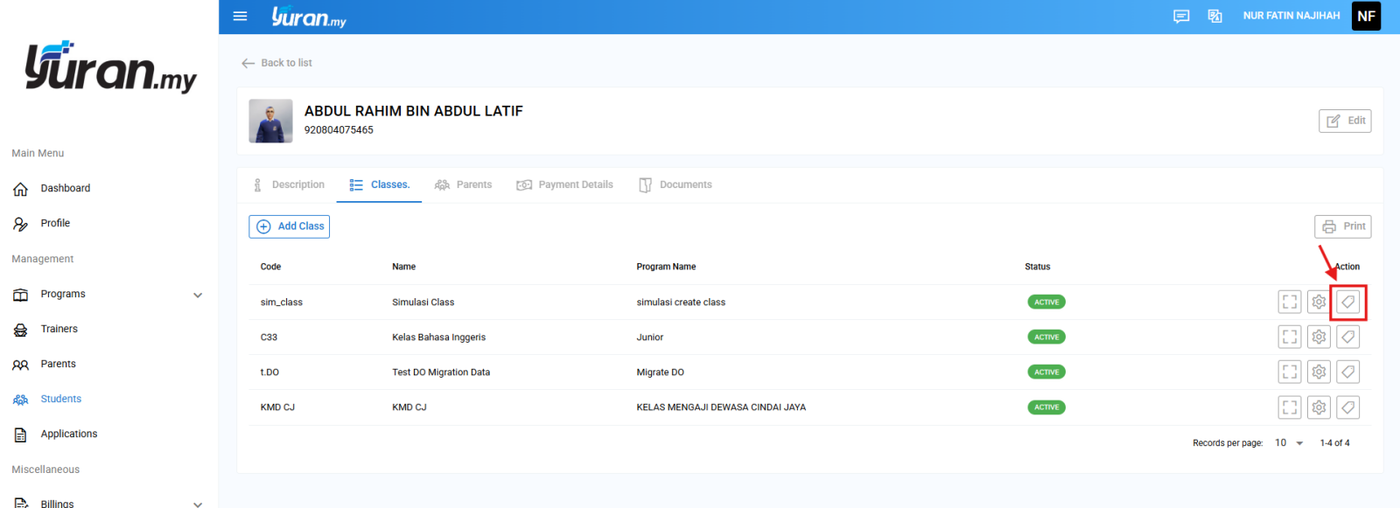Open settings gear for Kelas Bahasa Inggeris
The image size is (1400, 508).
click(1319, 337)
